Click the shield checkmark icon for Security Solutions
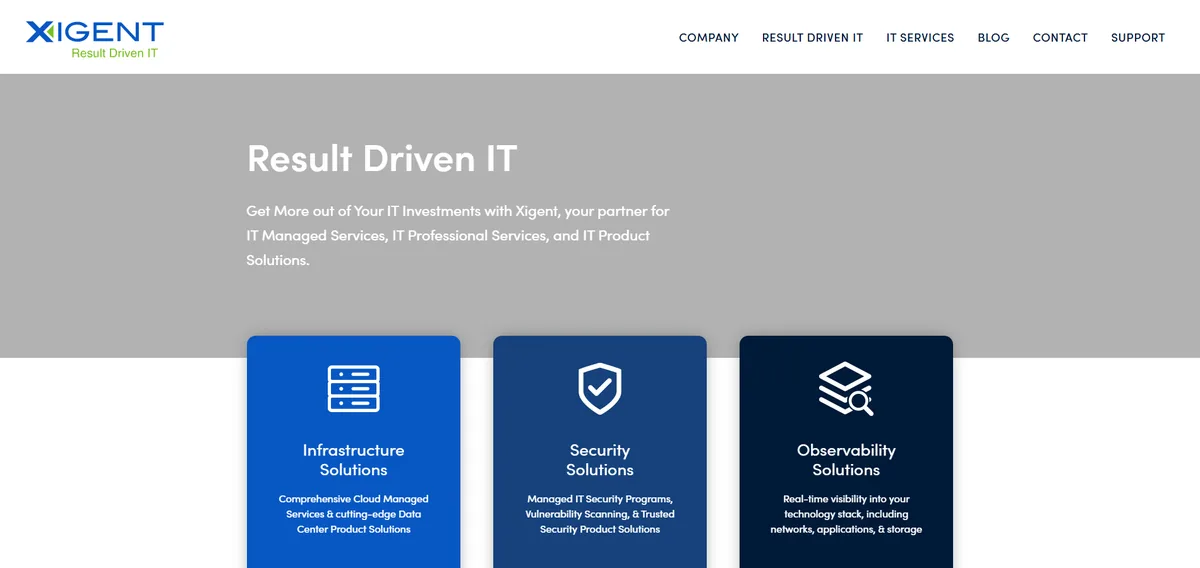This screenshot has height=568, width=1200. coord(600,389)
